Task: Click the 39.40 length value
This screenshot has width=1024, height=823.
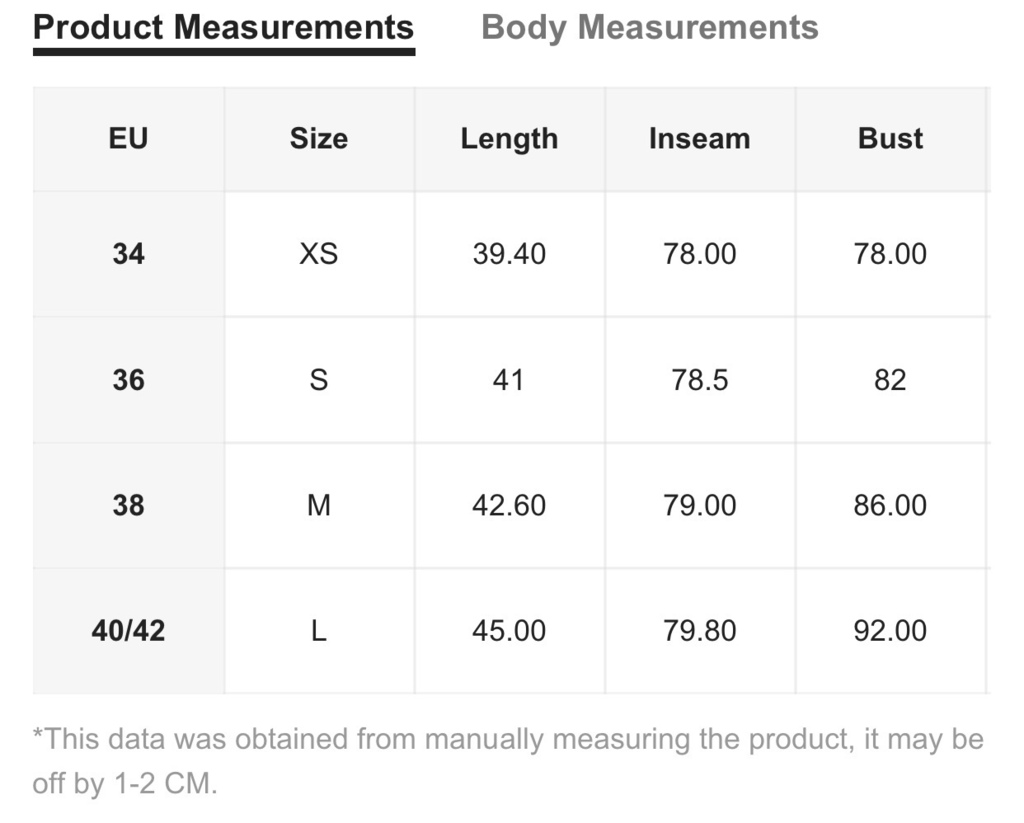Action: click(x=509, y=254)
